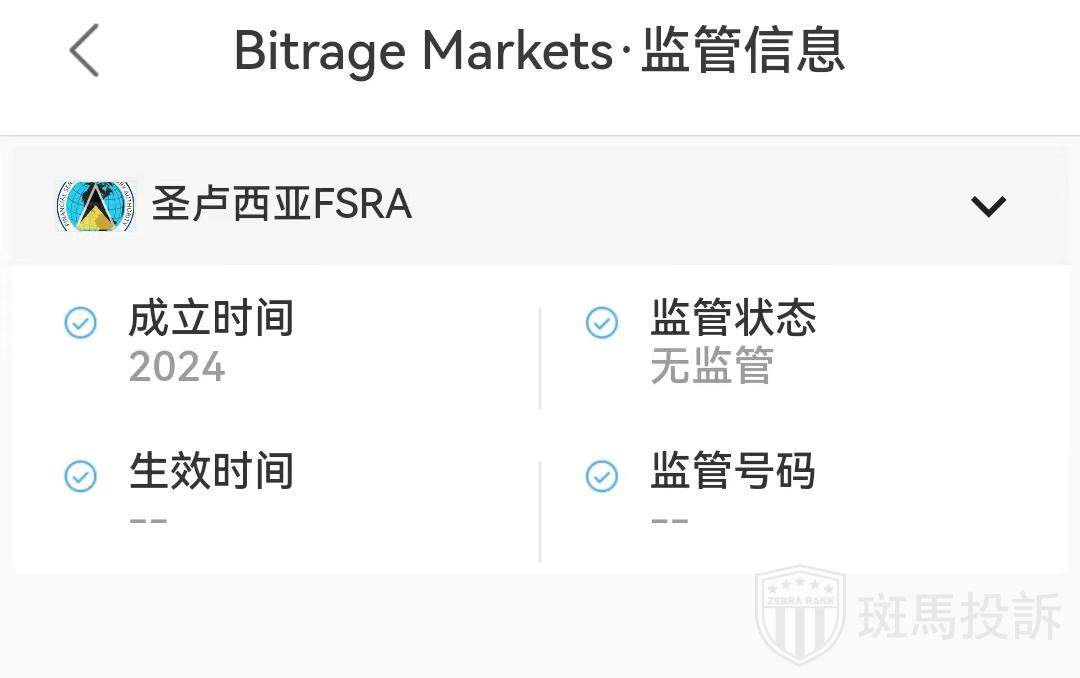
Task: Click the empty value under 监管号码
Action: tap(670, 521)
